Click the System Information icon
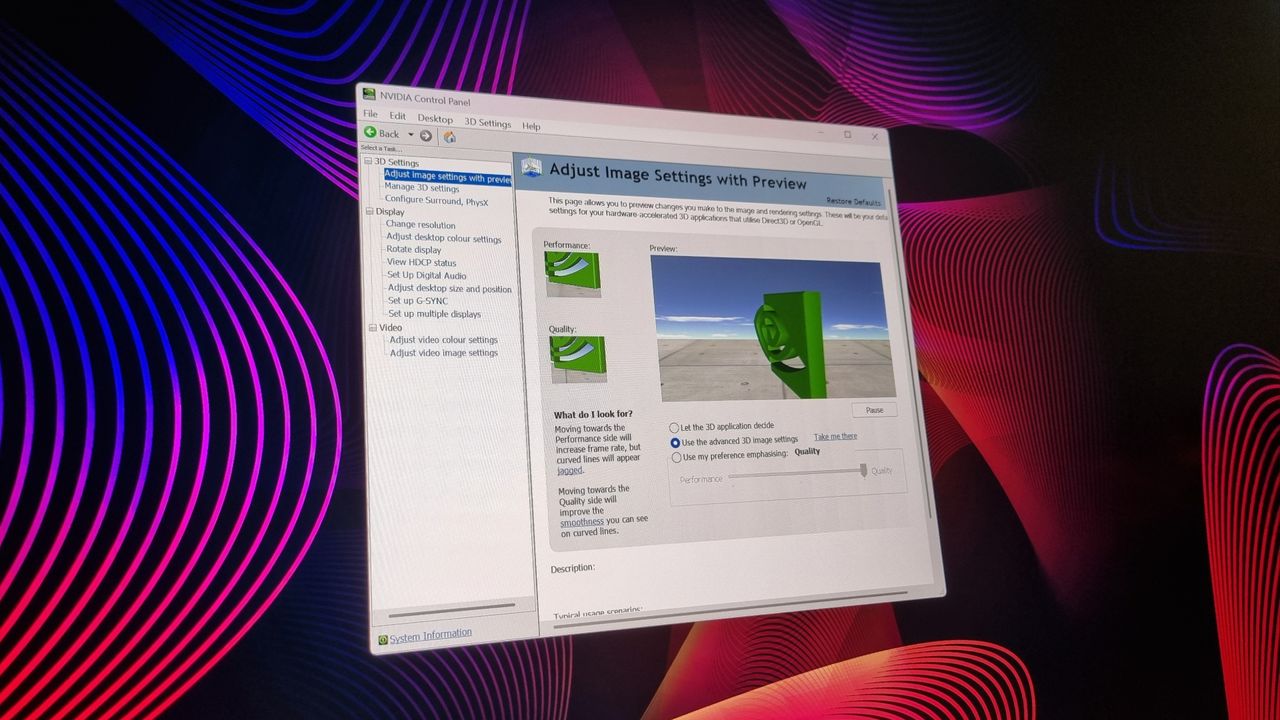This screenshot has height=720, width=1280. click(x=382, y=640)
